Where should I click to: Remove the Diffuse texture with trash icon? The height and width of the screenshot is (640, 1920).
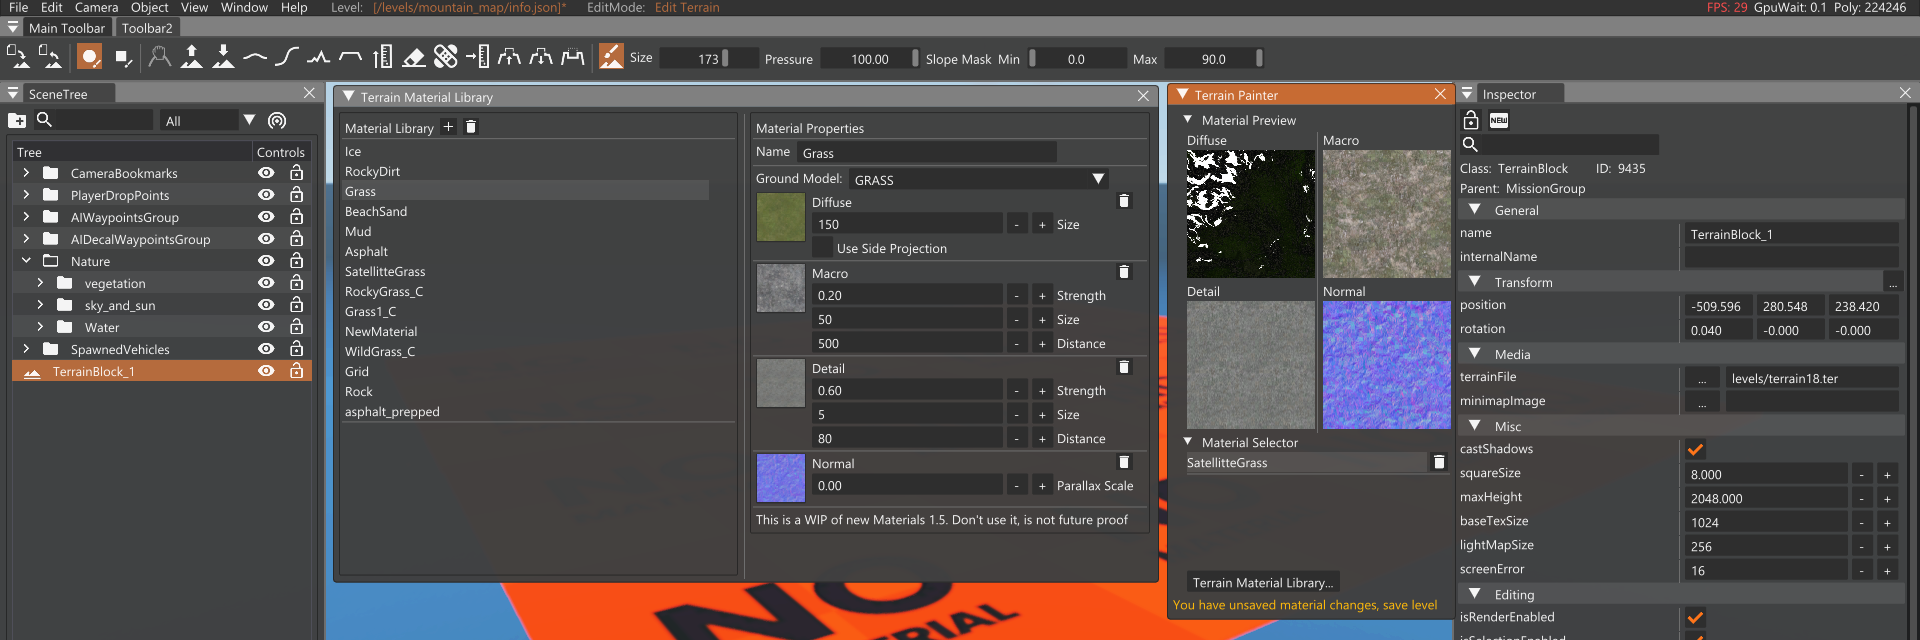(x=1124, y=201)
